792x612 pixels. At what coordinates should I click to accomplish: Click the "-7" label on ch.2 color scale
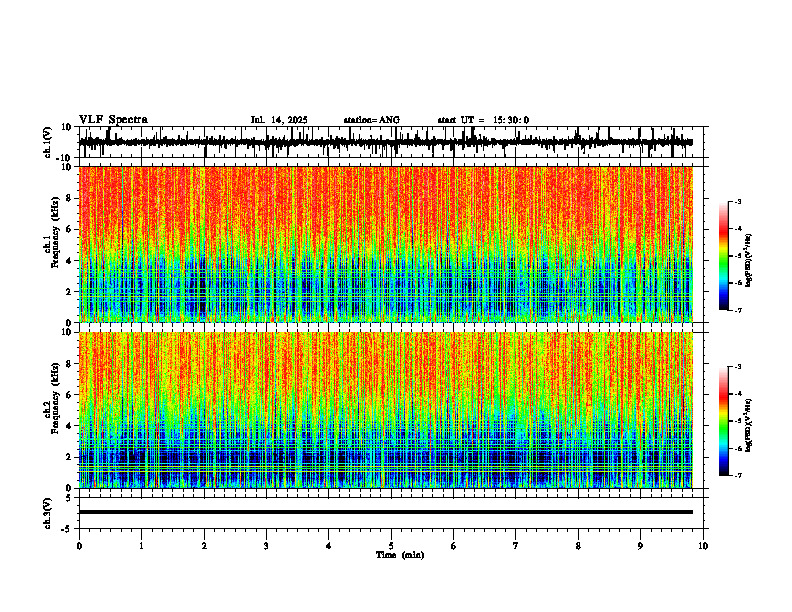tap(737, 475)
